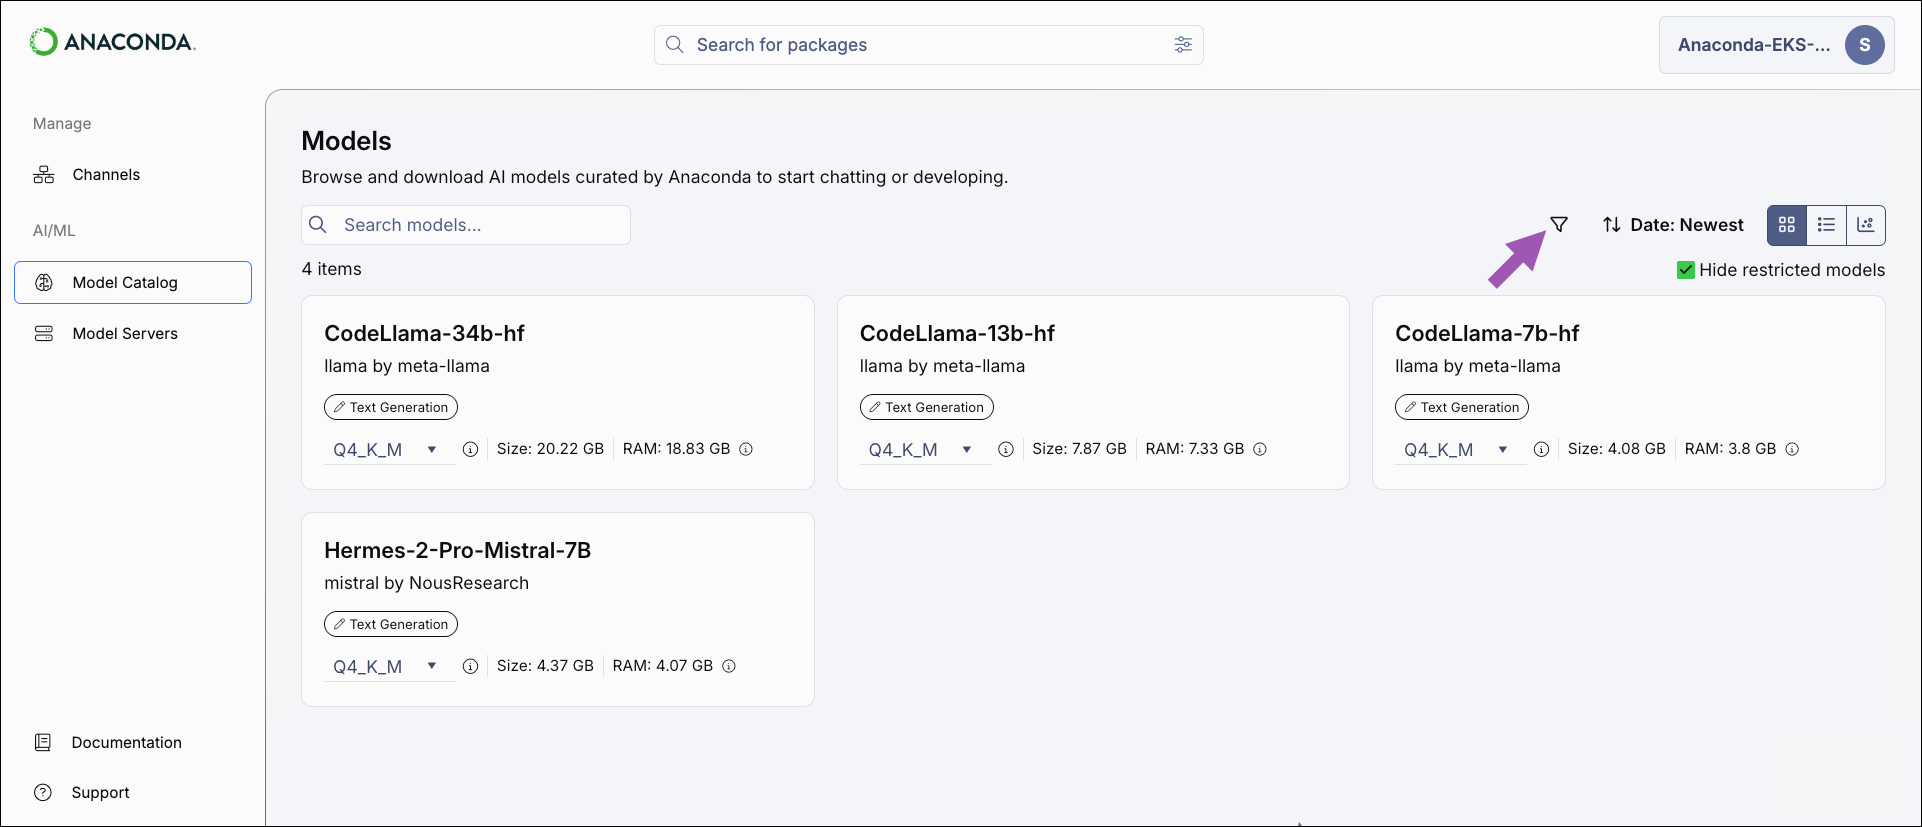Click the "4 items" count text
This screenshot has height=827, width=1922.
(332, 269)
